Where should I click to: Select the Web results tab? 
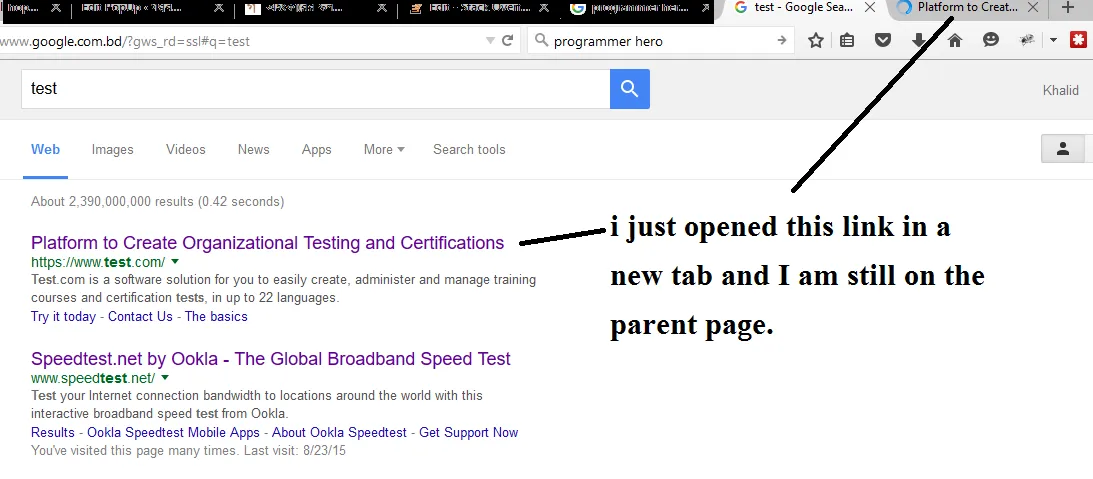coord(45,149)
